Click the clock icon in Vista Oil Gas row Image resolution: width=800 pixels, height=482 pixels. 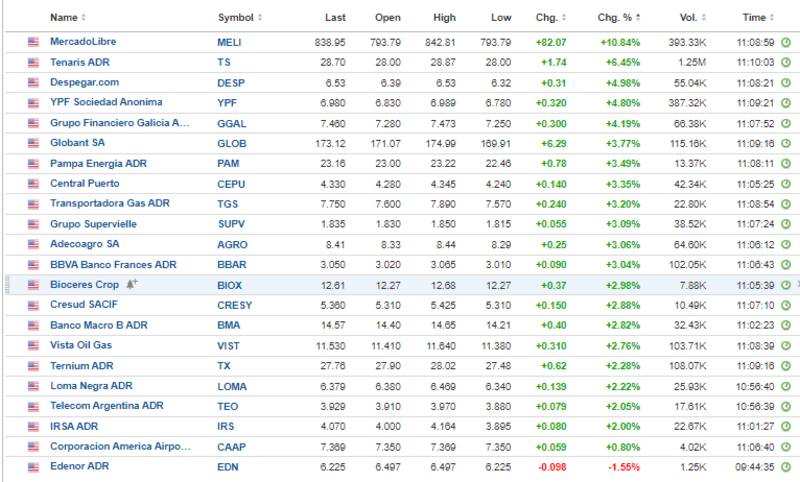click(x=785, y=345)
